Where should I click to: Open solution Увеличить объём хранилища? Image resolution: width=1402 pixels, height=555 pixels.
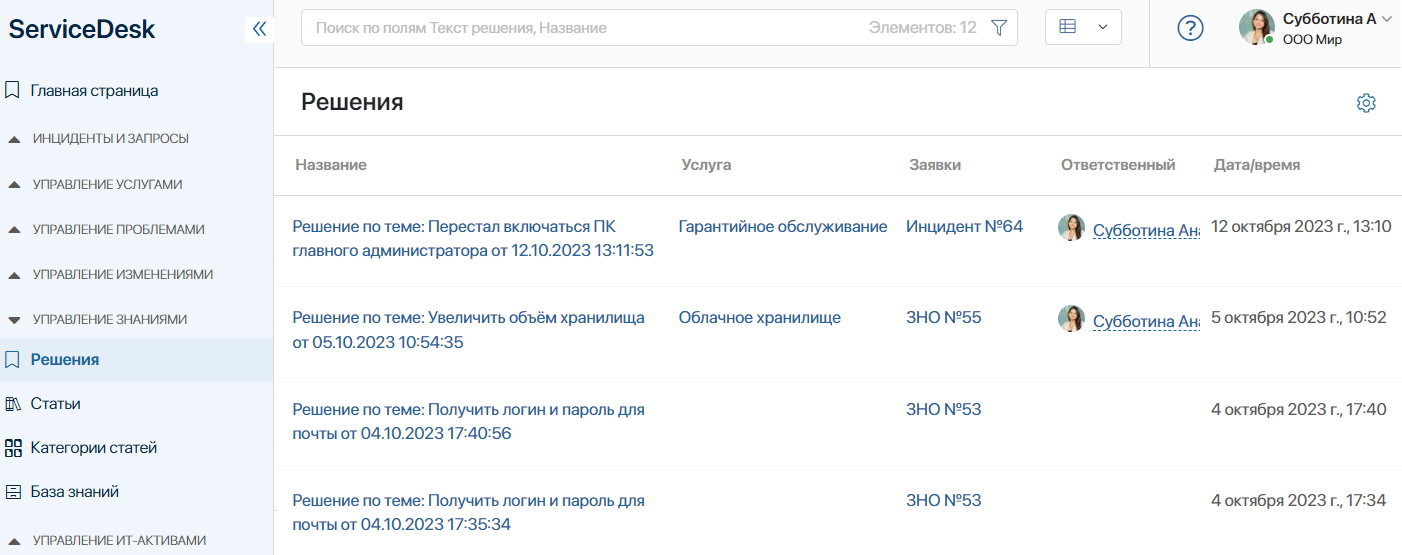click(468, 330)
